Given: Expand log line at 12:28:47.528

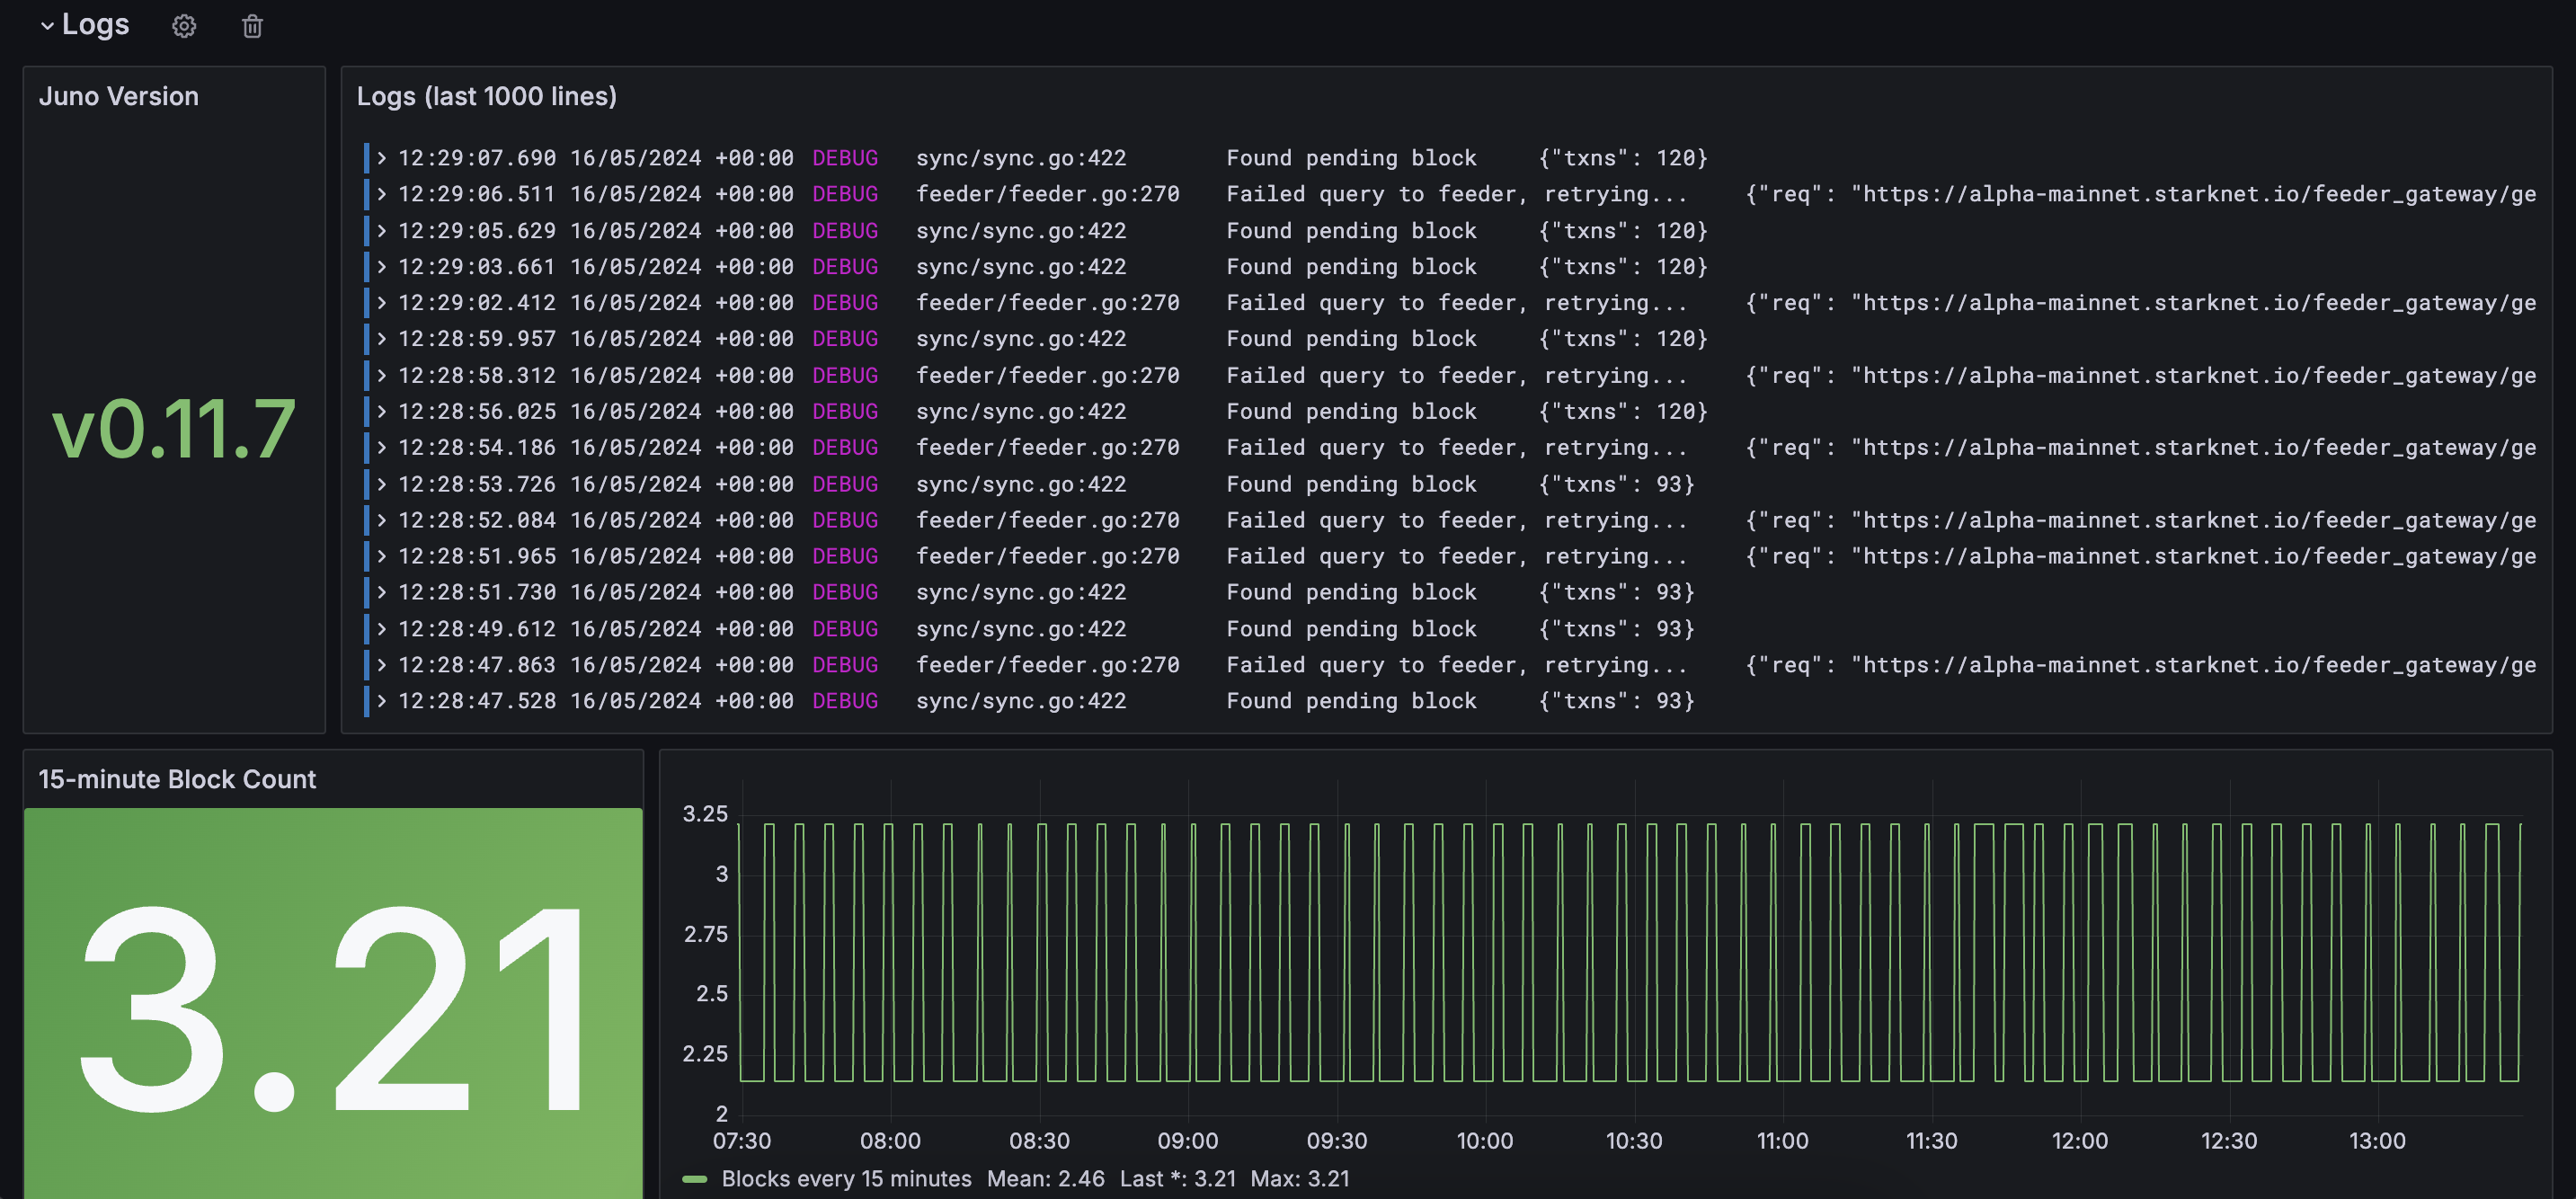Looking at the screenshot, I should click(x=381, y=701).
